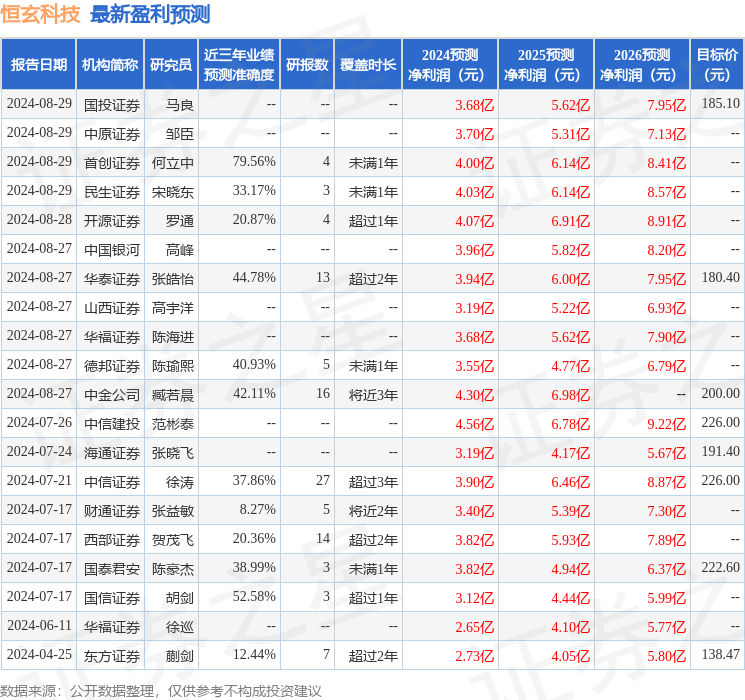Click 中国银河 institution cell

tap(112, 250)
